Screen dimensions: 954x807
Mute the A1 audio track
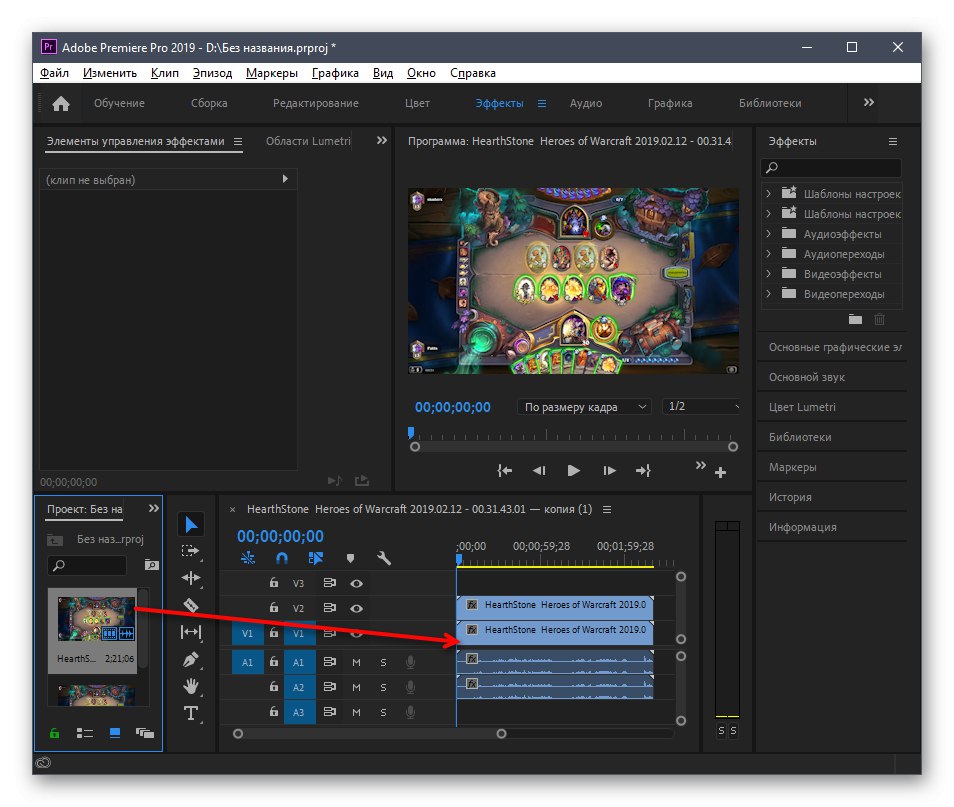[356, 662]
